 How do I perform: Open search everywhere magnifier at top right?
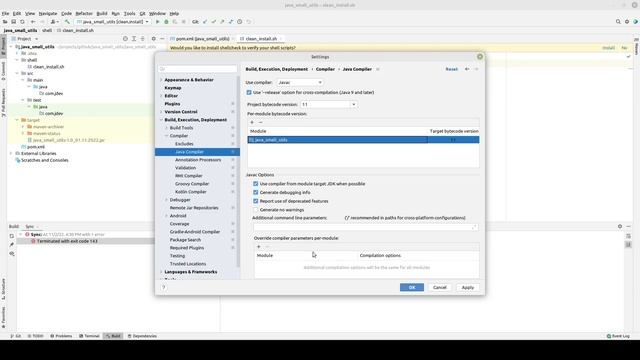(x=618, y=22)
